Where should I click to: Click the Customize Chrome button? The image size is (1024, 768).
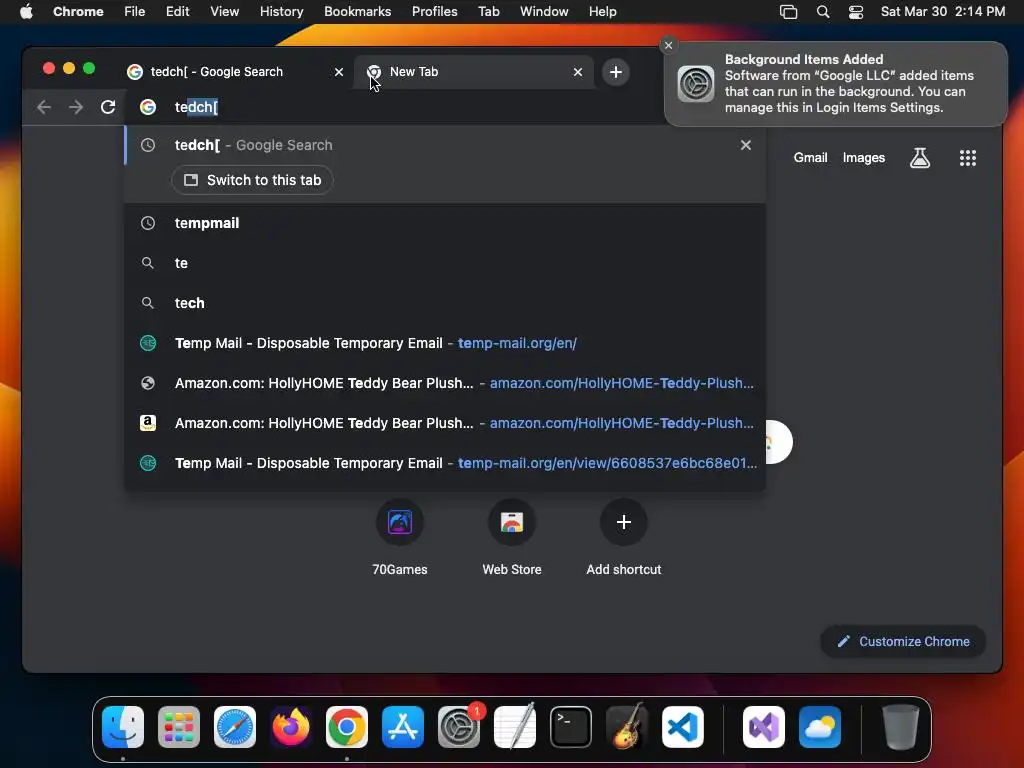pyautogui.click(x=903, y=641)
